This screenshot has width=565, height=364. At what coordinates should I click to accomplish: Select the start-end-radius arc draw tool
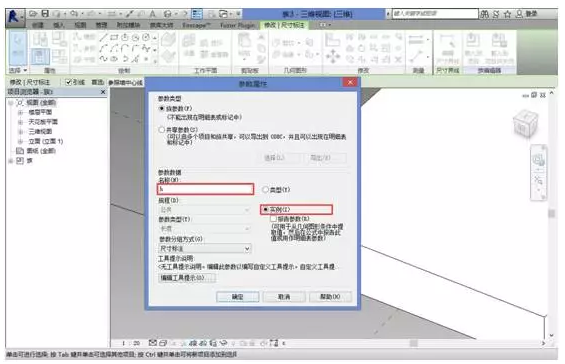coord(104,48)
